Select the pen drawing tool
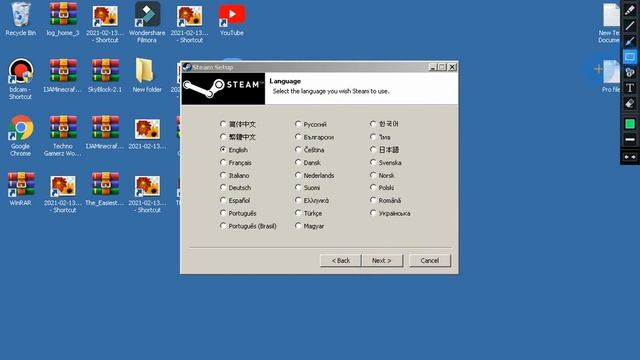The image size is (640, 360). pos(630,10)
